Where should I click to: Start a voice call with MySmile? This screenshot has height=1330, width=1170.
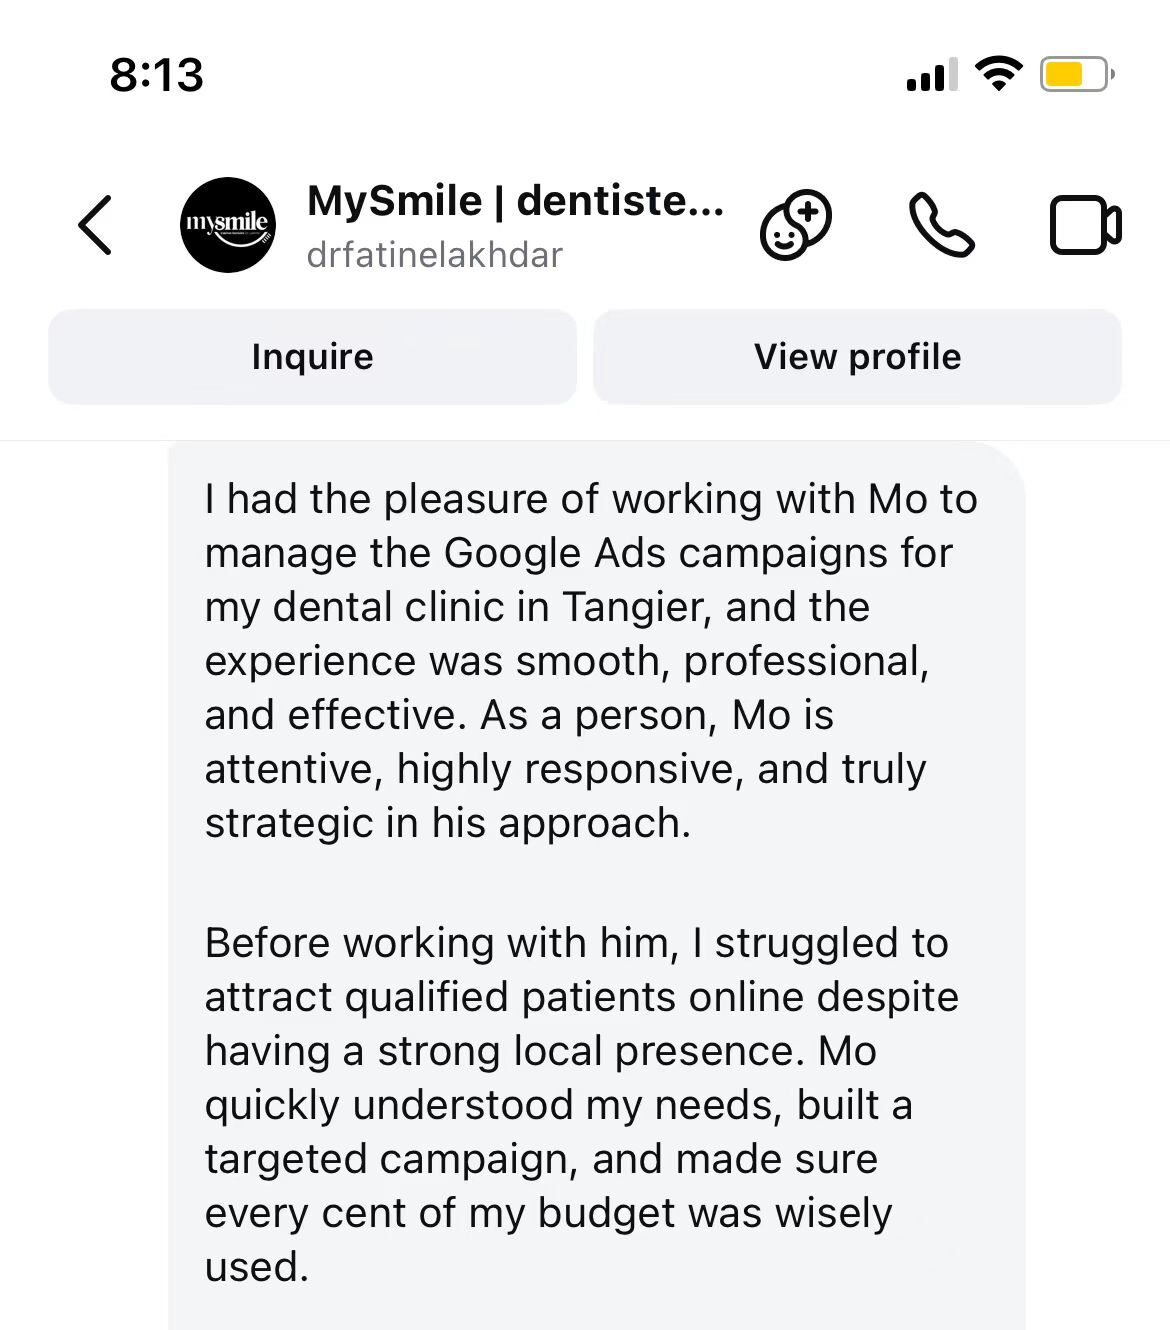940,226
